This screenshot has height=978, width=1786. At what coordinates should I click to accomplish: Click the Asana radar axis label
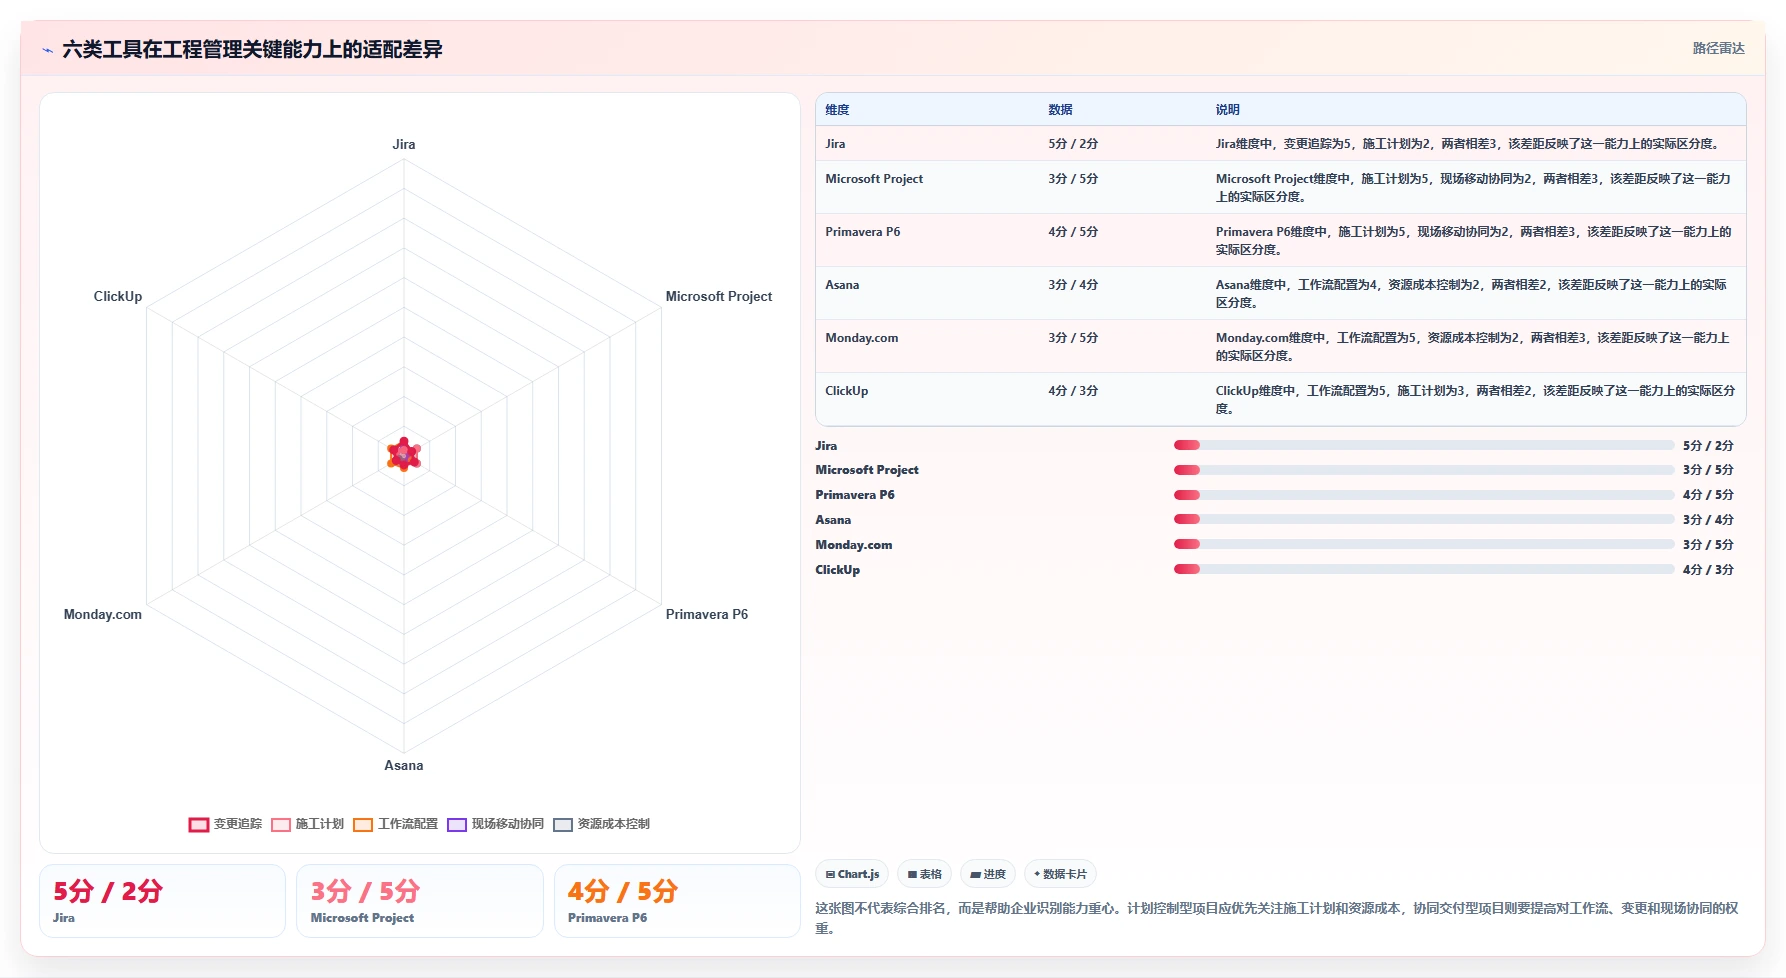point(403,765)
